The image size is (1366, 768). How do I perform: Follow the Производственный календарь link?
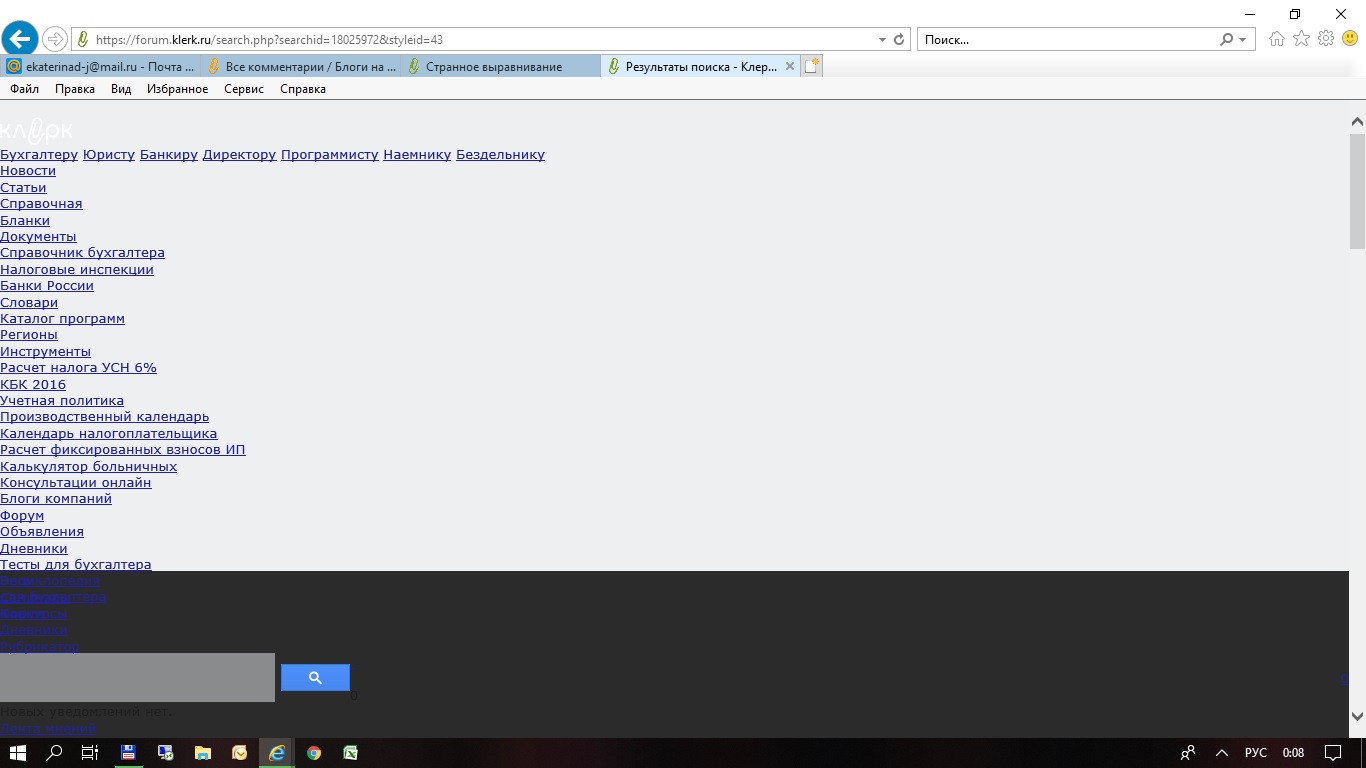coord(104,417)
